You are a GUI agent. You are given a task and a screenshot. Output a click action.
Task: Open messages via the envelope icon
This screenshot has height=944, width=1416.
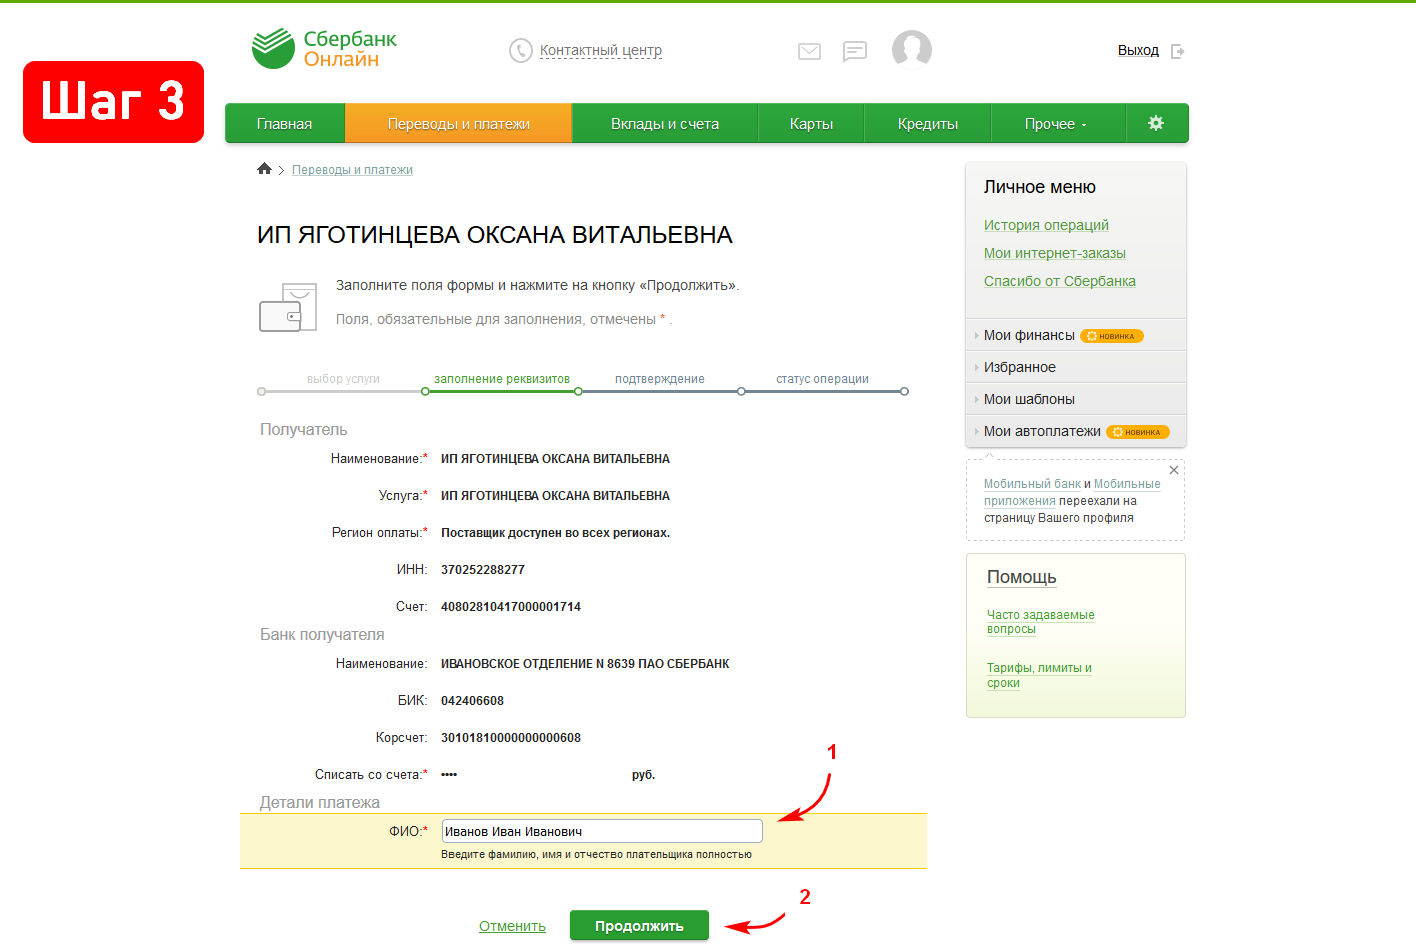[809, 51]
